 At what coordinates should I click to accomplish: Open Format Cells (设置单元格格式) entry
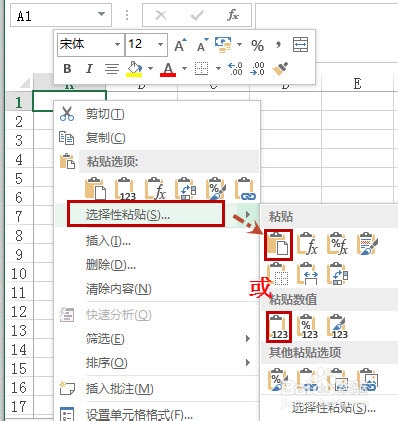pyautogui.click(x=157, y=414)
